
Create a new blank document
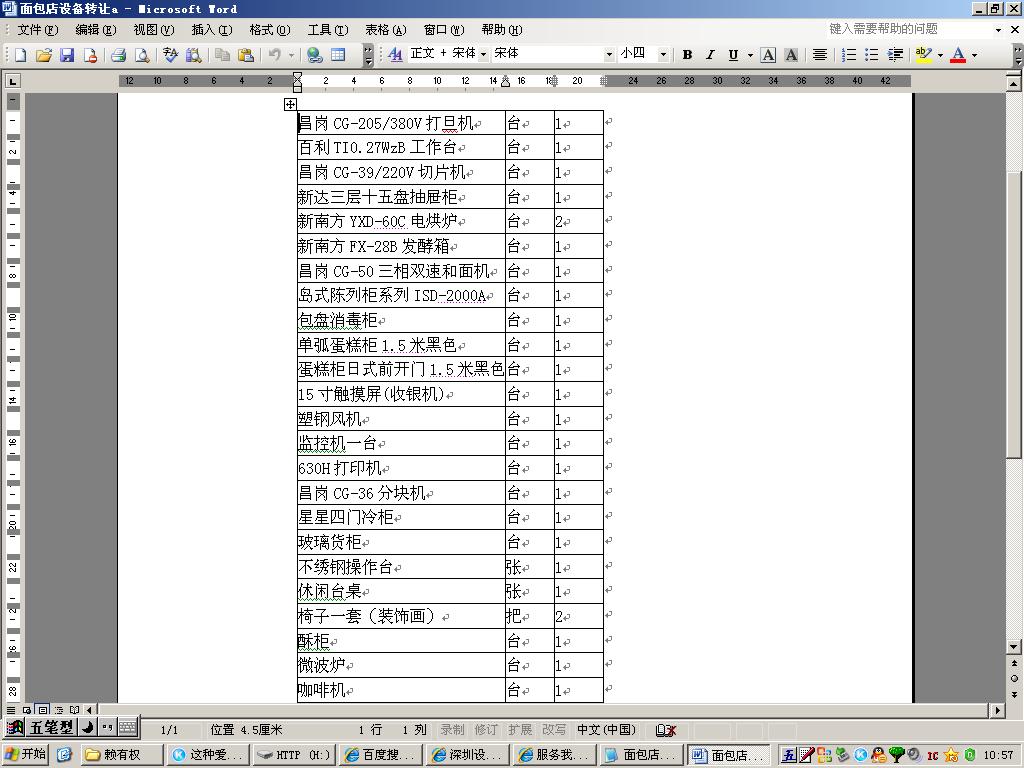pyautogui.click(x=20, y=55)
